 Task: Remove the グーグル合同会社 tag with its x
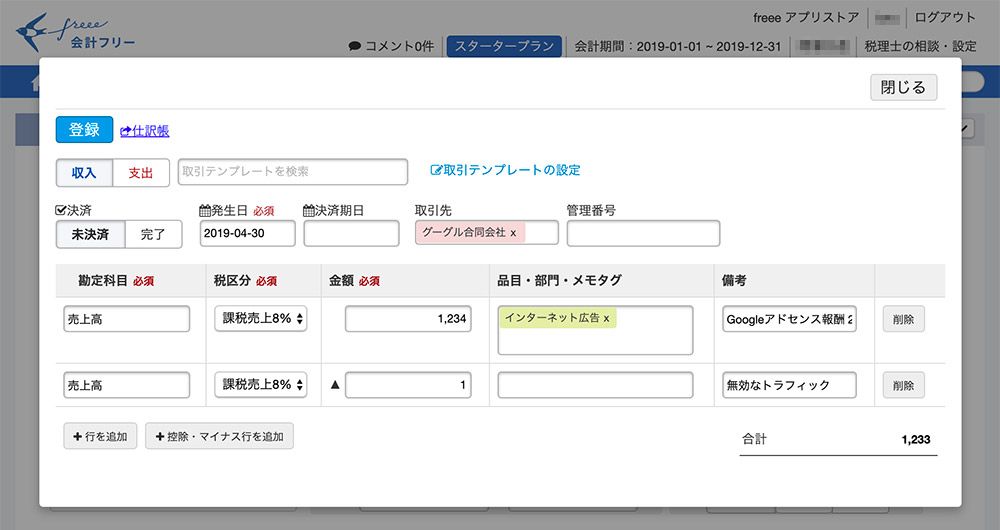(513, 233)
